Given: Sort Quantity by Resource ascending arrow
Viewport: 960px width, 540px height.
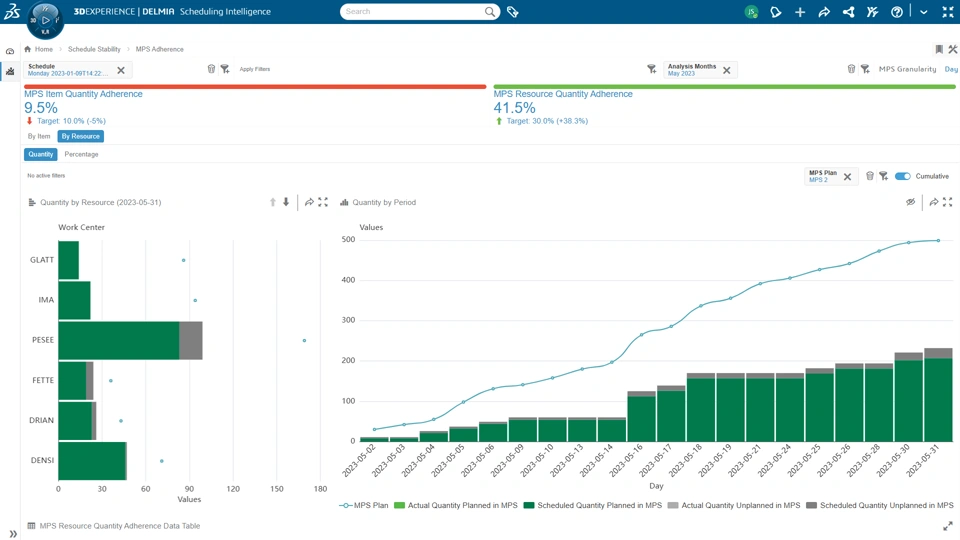Looking at the screenshot, I should coord(273,202).
